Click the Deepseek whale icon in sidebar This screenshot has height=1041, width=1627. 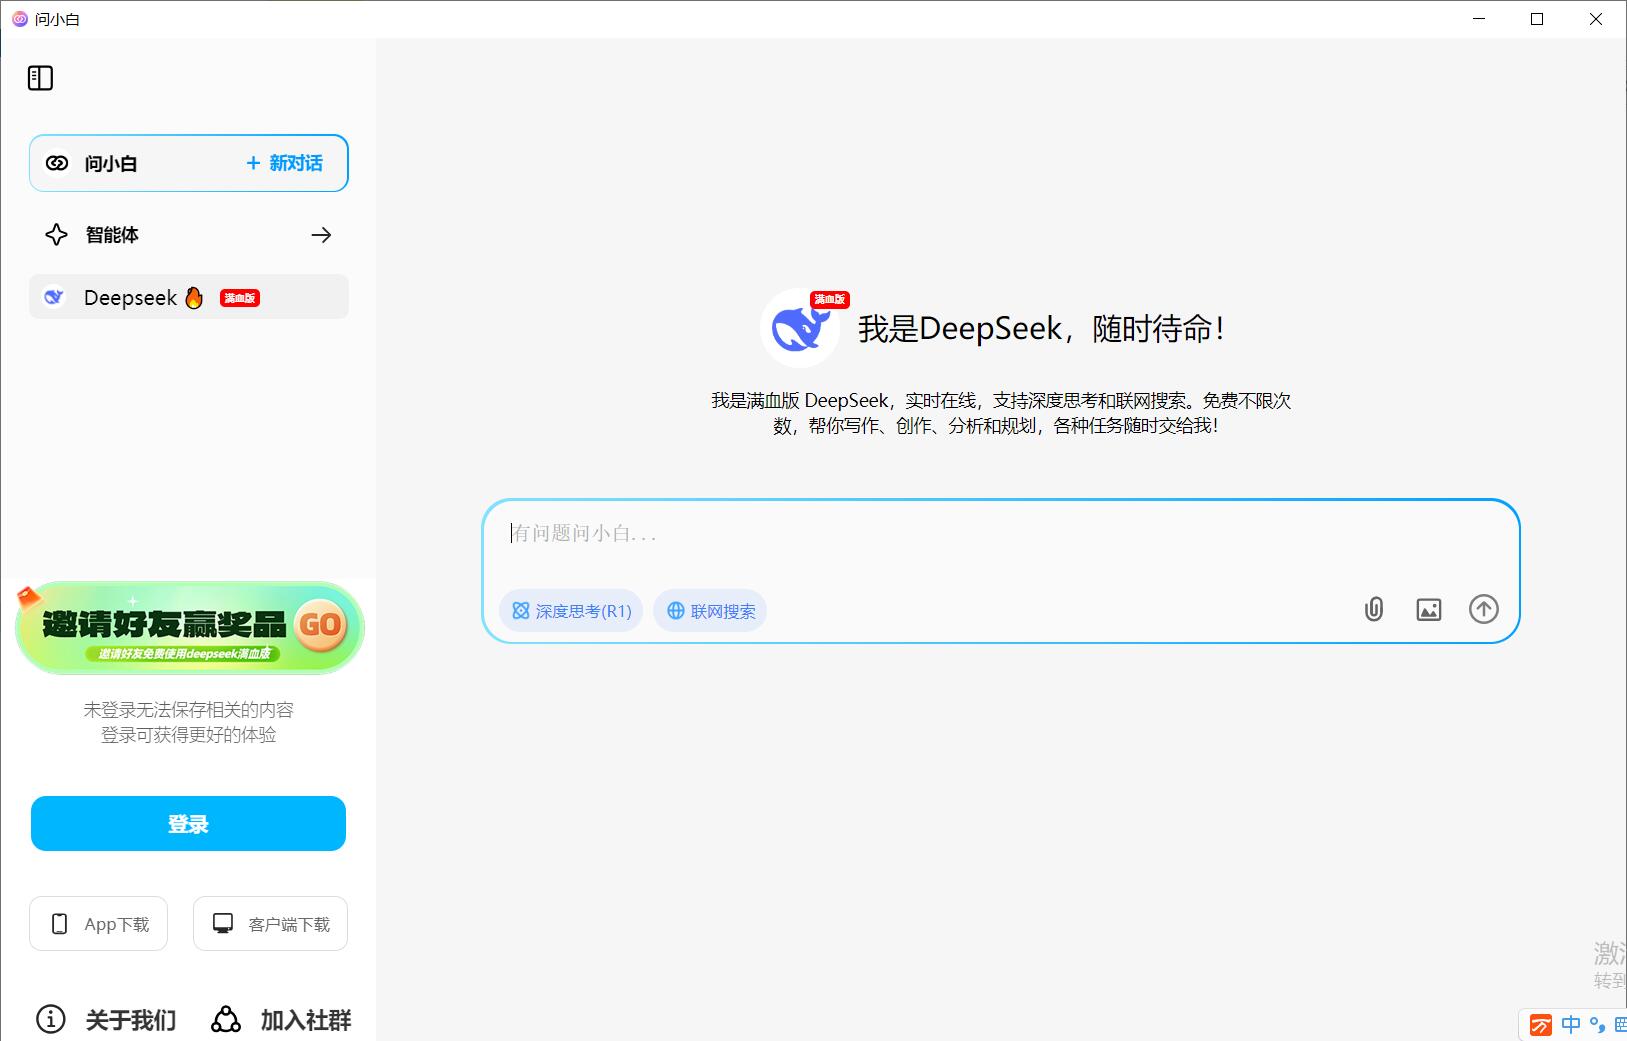click(x=54, y=297)
